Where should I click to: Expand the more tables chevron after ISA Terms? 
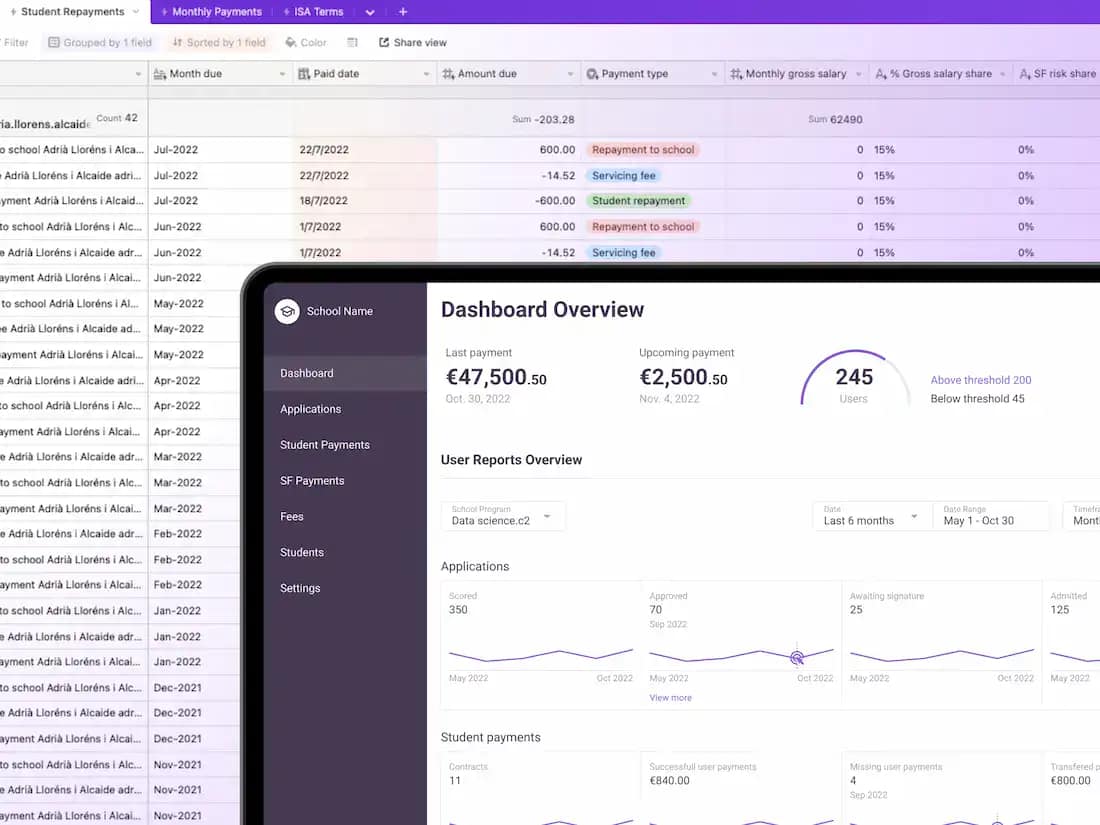[370, 12]
